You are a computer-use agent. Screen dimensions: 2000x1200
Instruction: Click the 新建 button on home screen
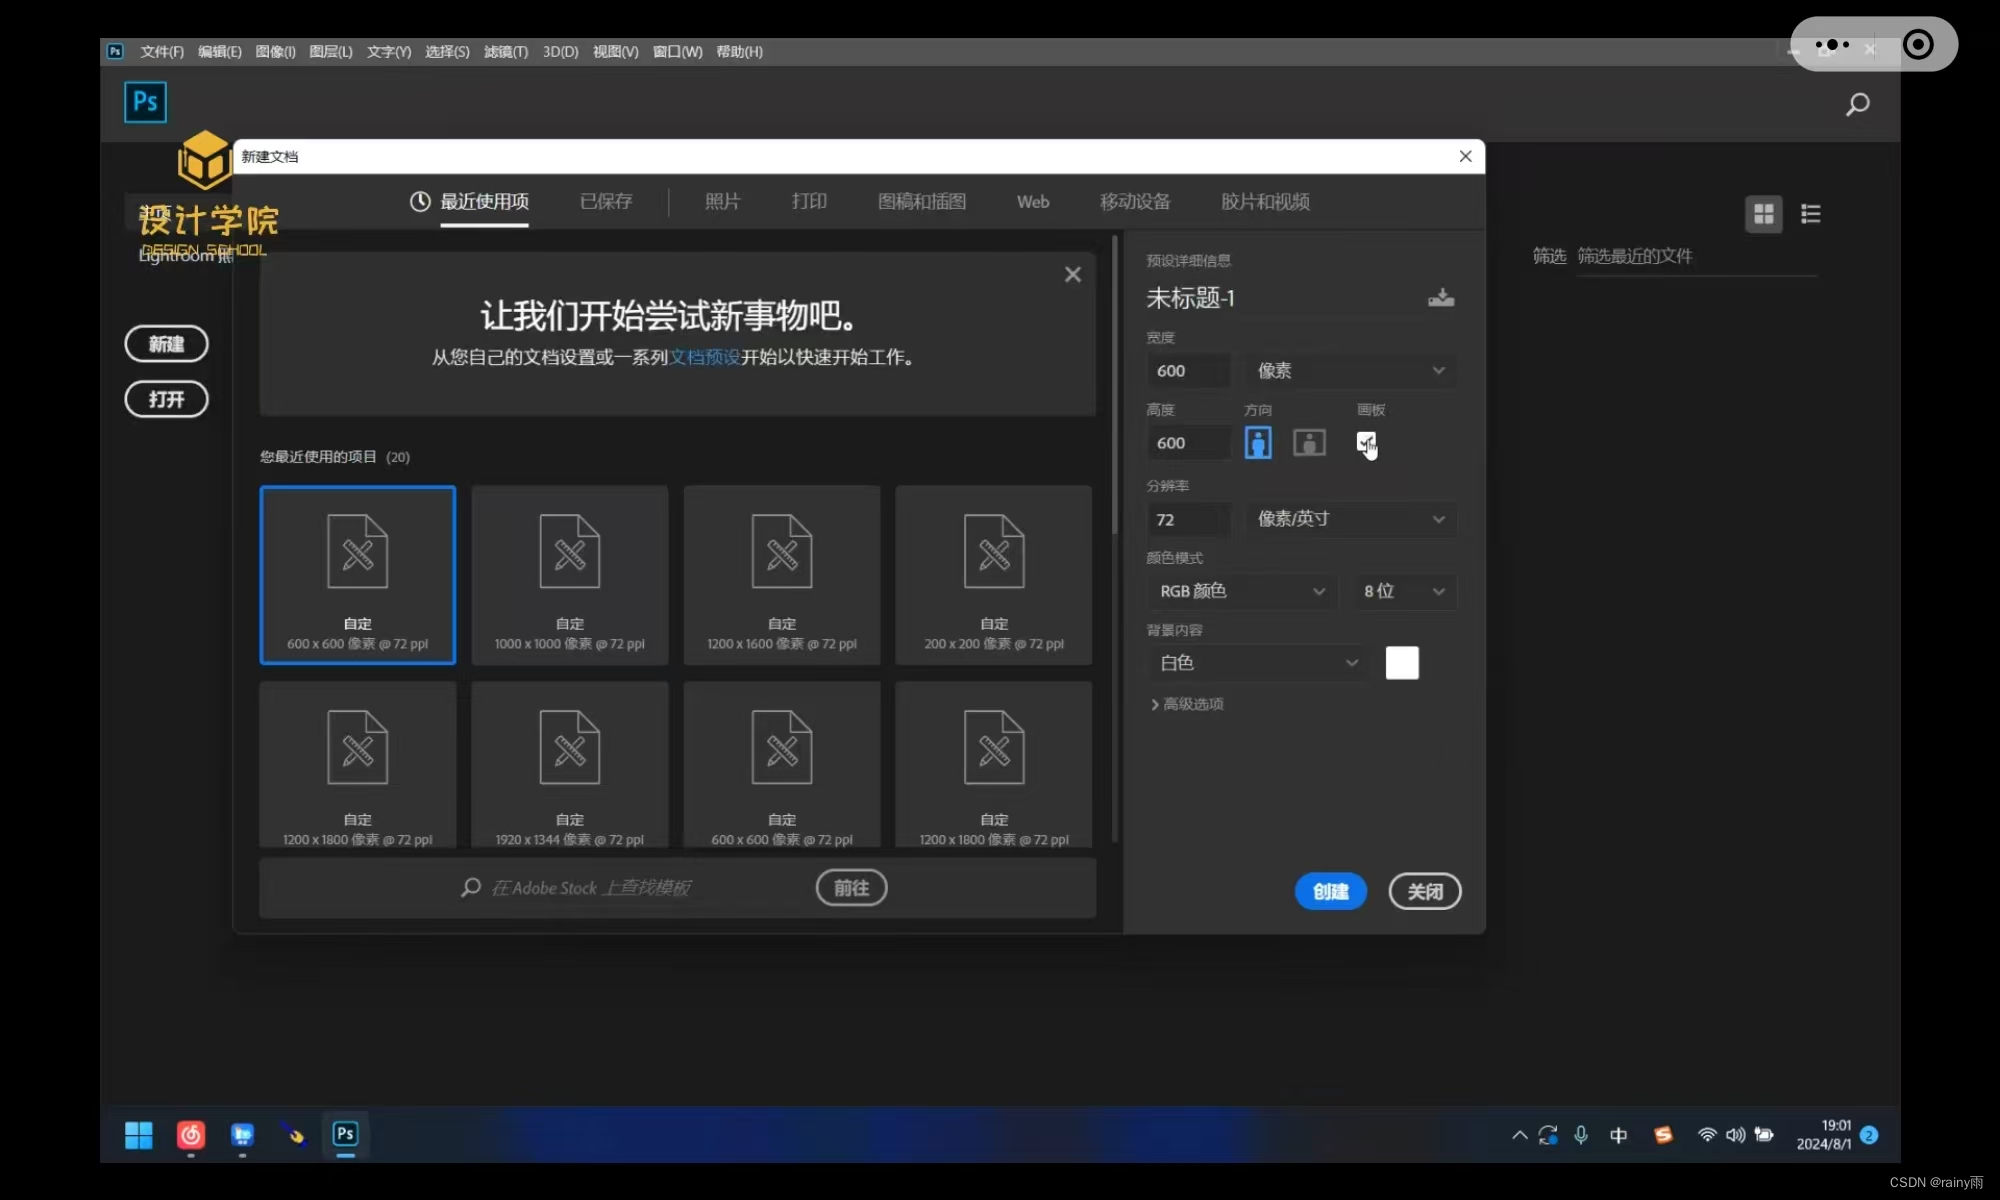click(x=166, y=344)
